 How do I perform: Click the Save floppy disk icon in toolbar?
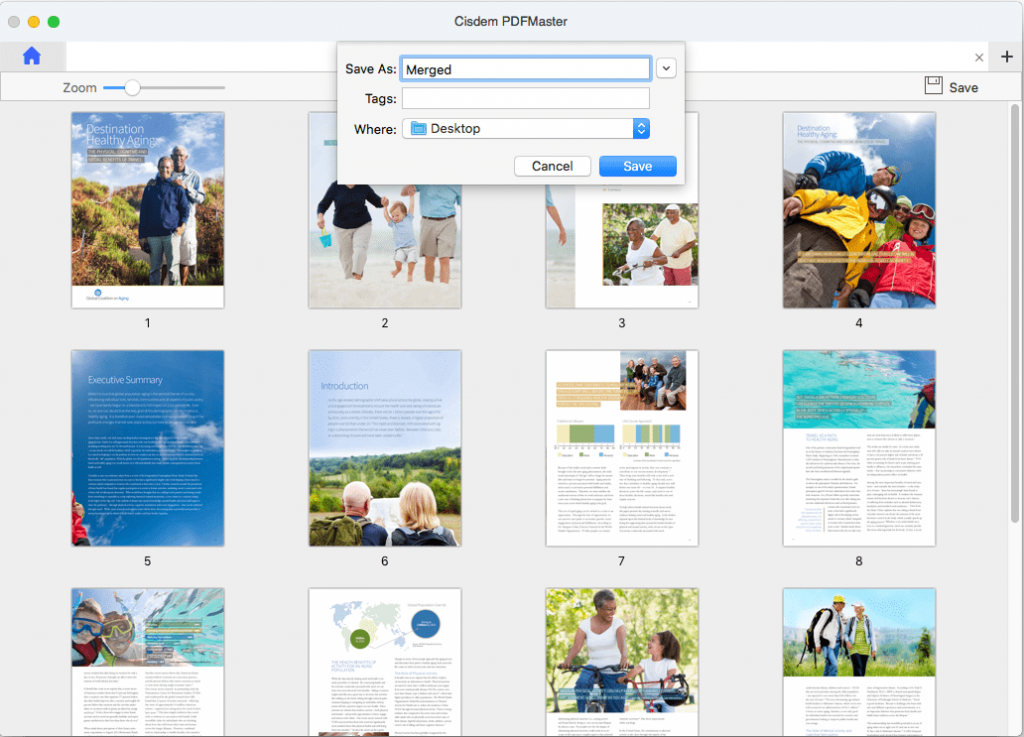[x=933, y=86]
